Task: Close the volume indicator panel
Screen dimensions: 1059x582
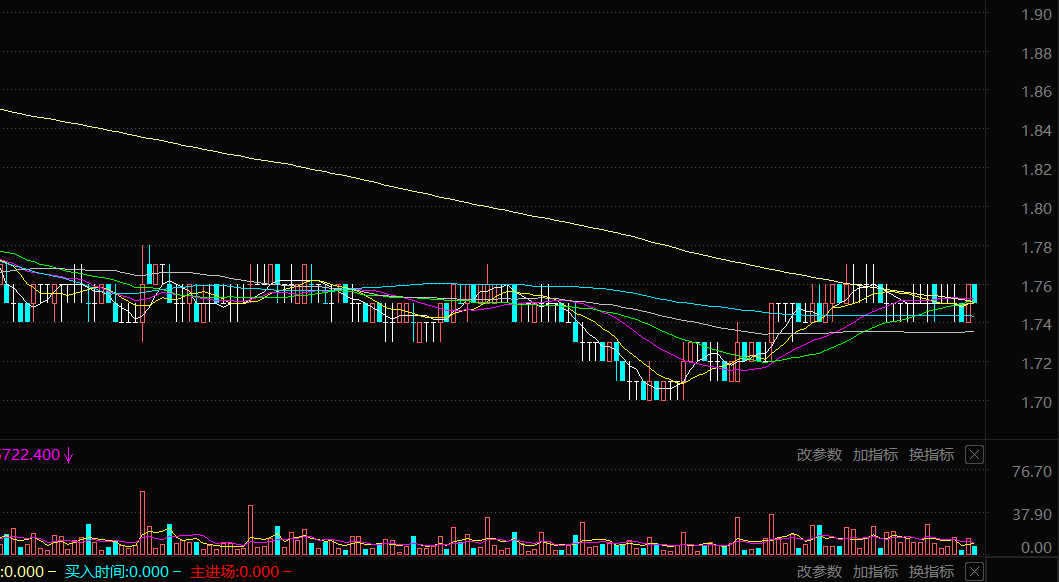Action: coord(974,455)
